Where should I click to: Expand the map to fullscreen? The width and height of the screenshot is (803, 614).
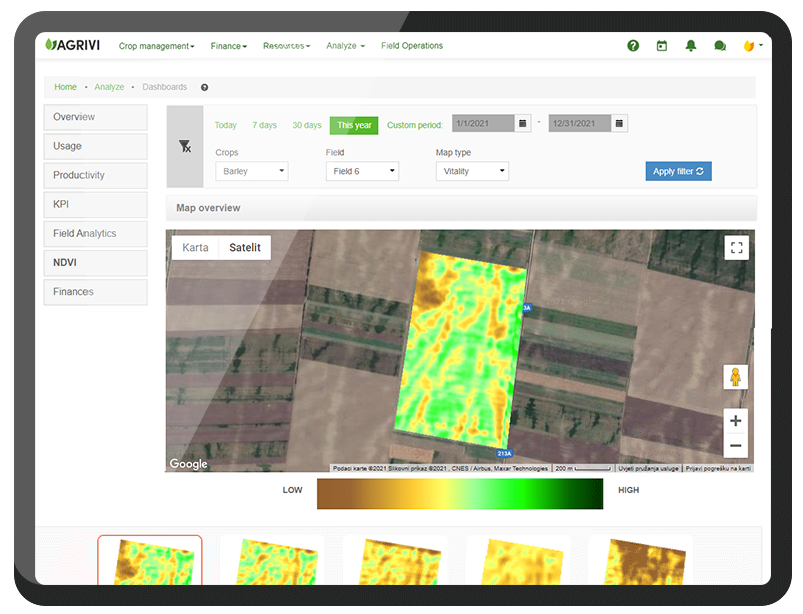736,247
